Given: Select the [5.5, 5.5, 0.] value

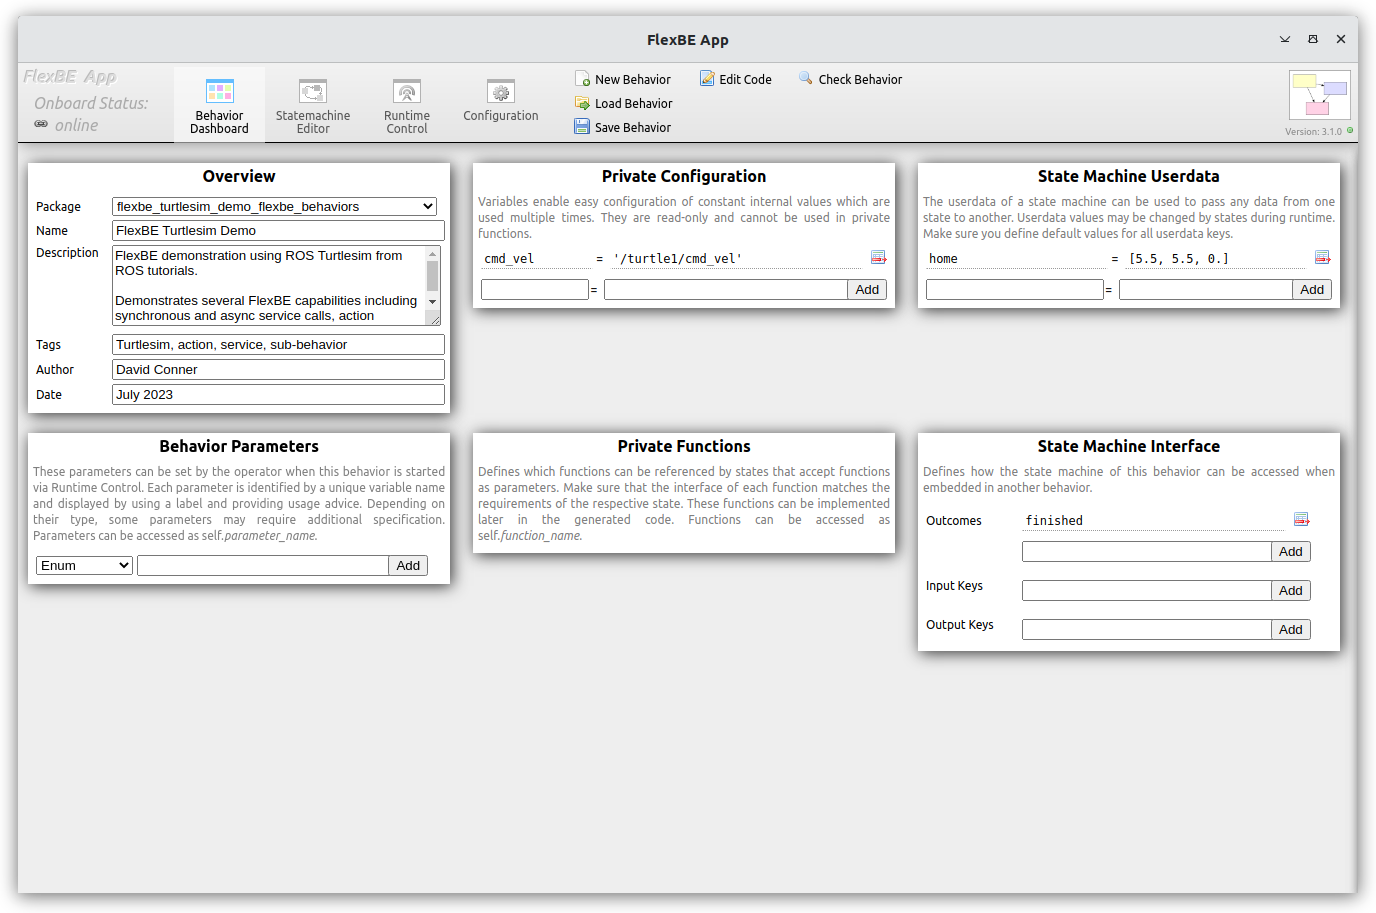Looking at the screenshot, I should [1179, 258].
